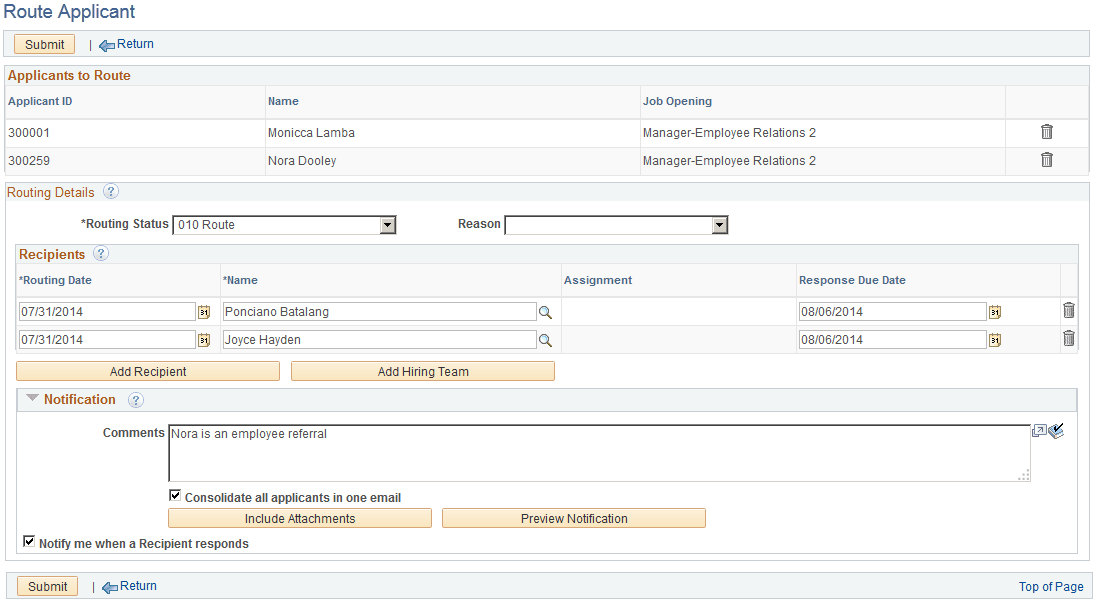The height and width of the screenshot is (606, 1099).
Task: Open the Routing Status dropdown
Action: tap(387, 224)
